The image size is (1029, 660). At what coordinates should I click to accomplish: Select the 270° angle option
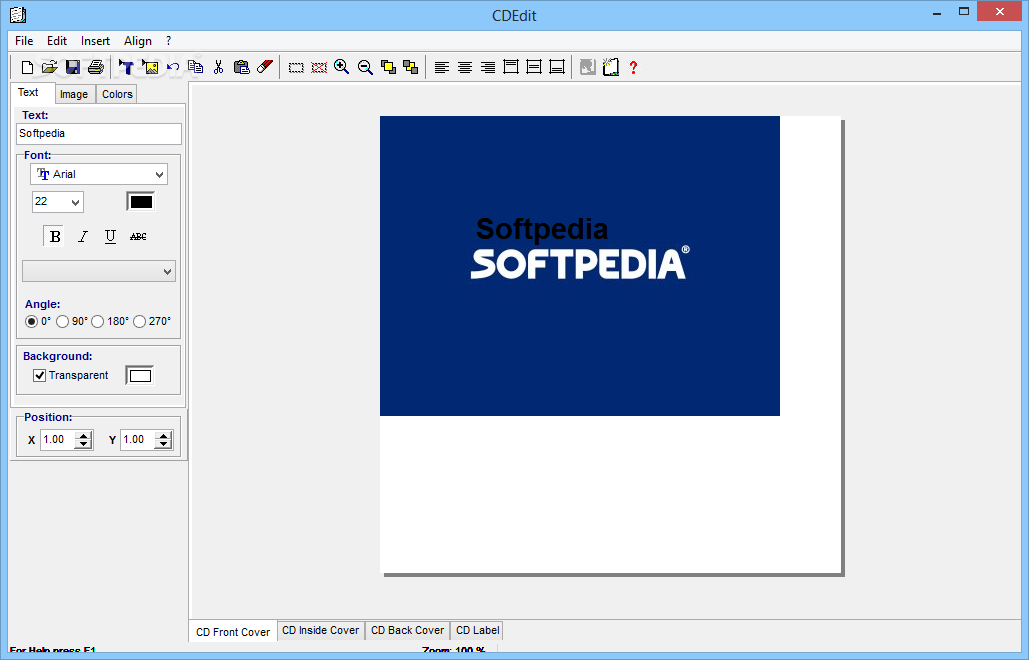click(140, 321)
